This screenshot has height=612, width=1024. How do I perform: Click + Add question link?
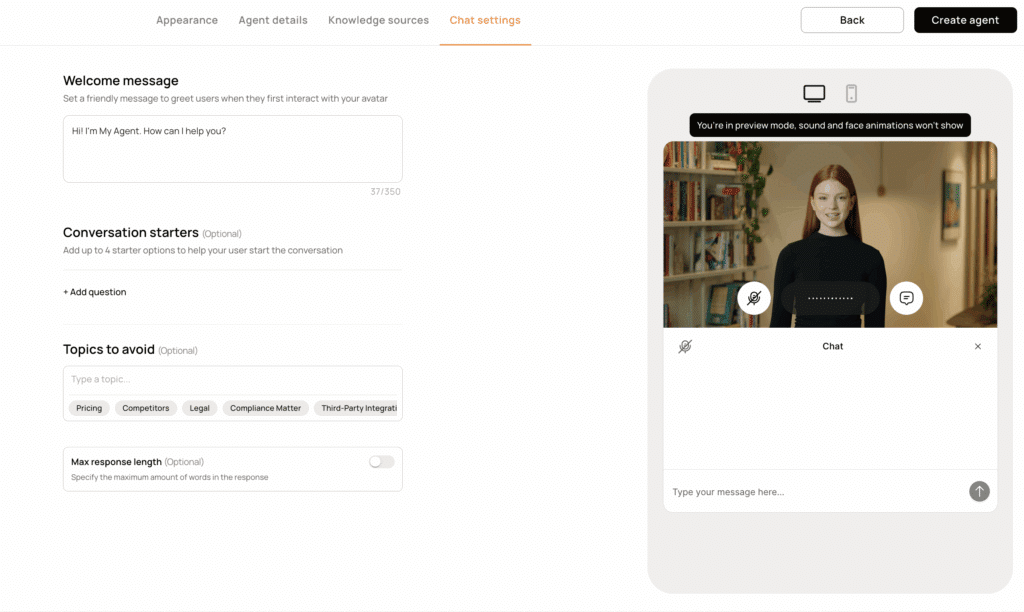point(95,292)
